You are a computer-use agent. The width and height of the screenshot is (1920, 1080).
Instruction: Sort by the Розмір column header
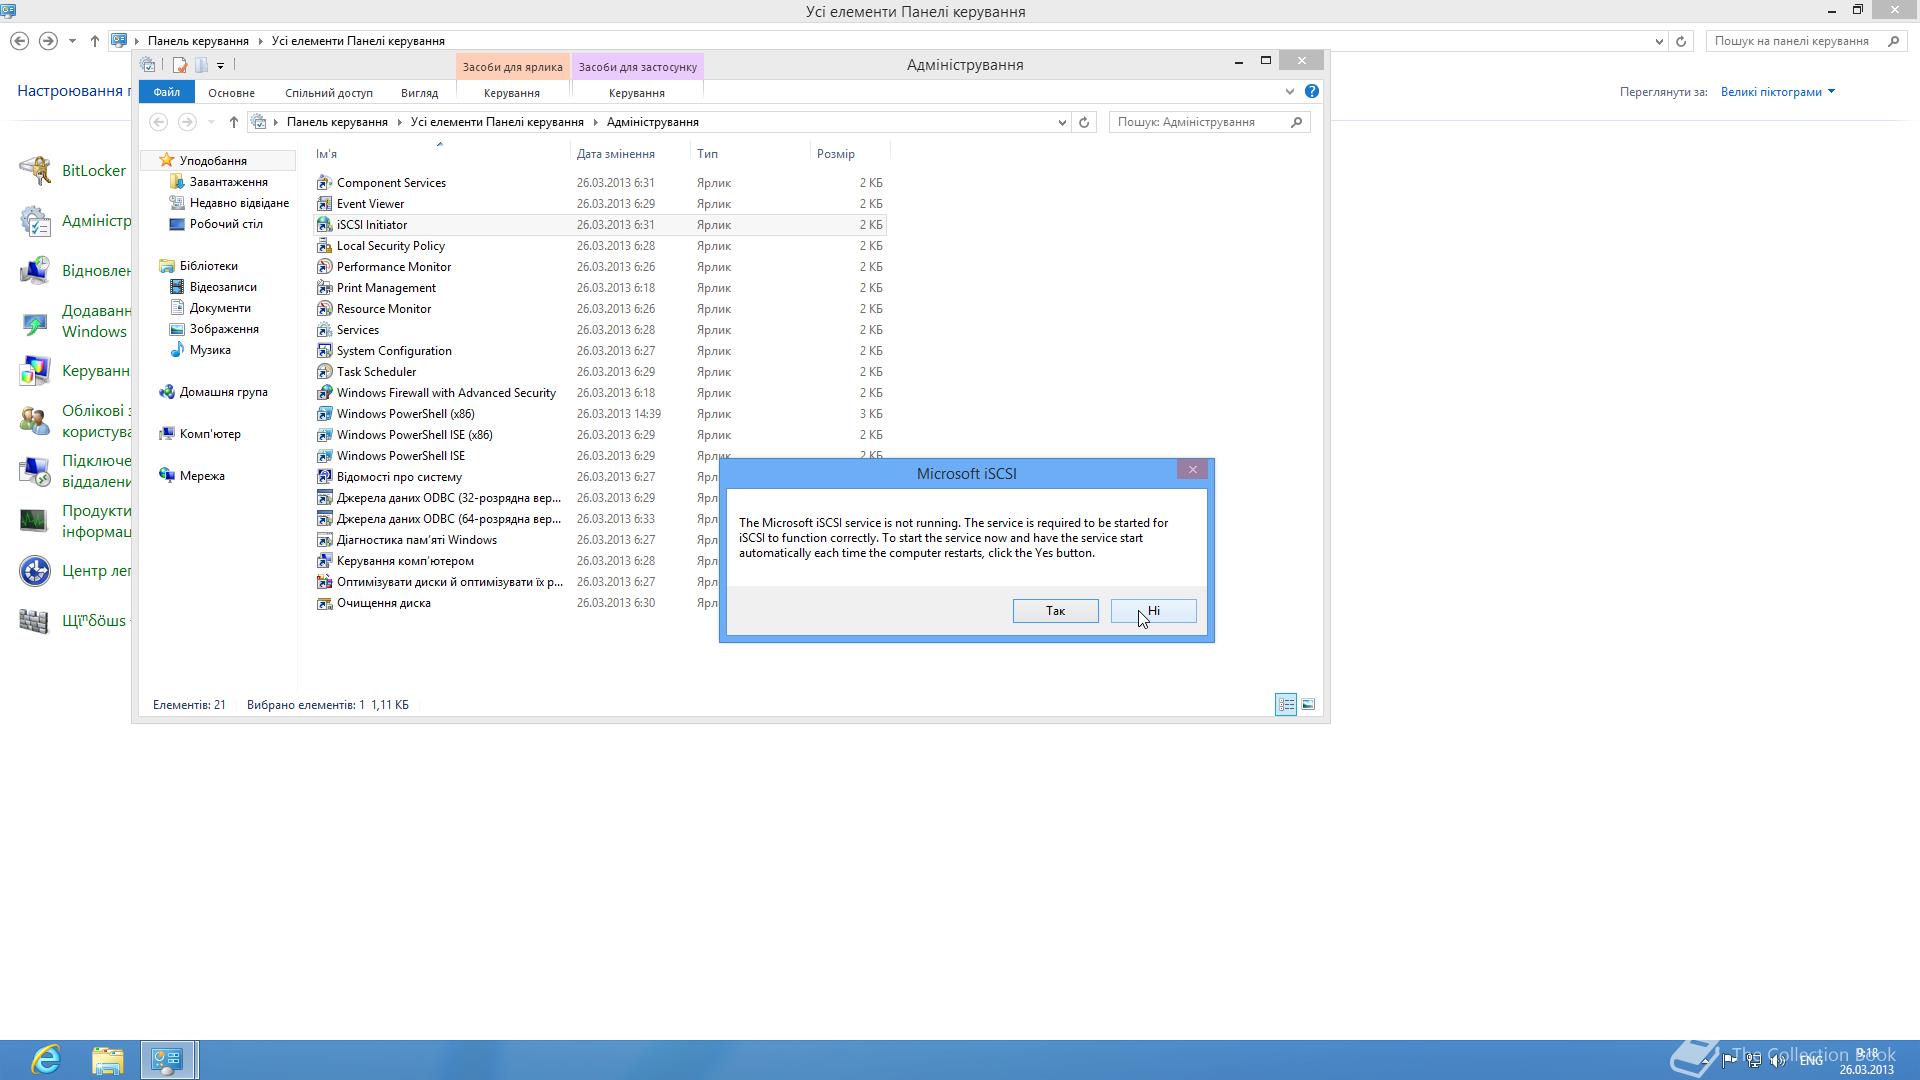[848, 154]
